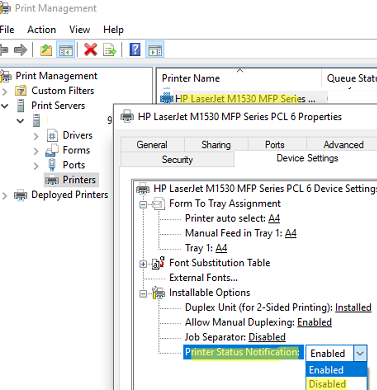Click the Enabled value for Allow Manual Duplexing
The width and height of the screenshot is (377, 390).
[314, 322]
